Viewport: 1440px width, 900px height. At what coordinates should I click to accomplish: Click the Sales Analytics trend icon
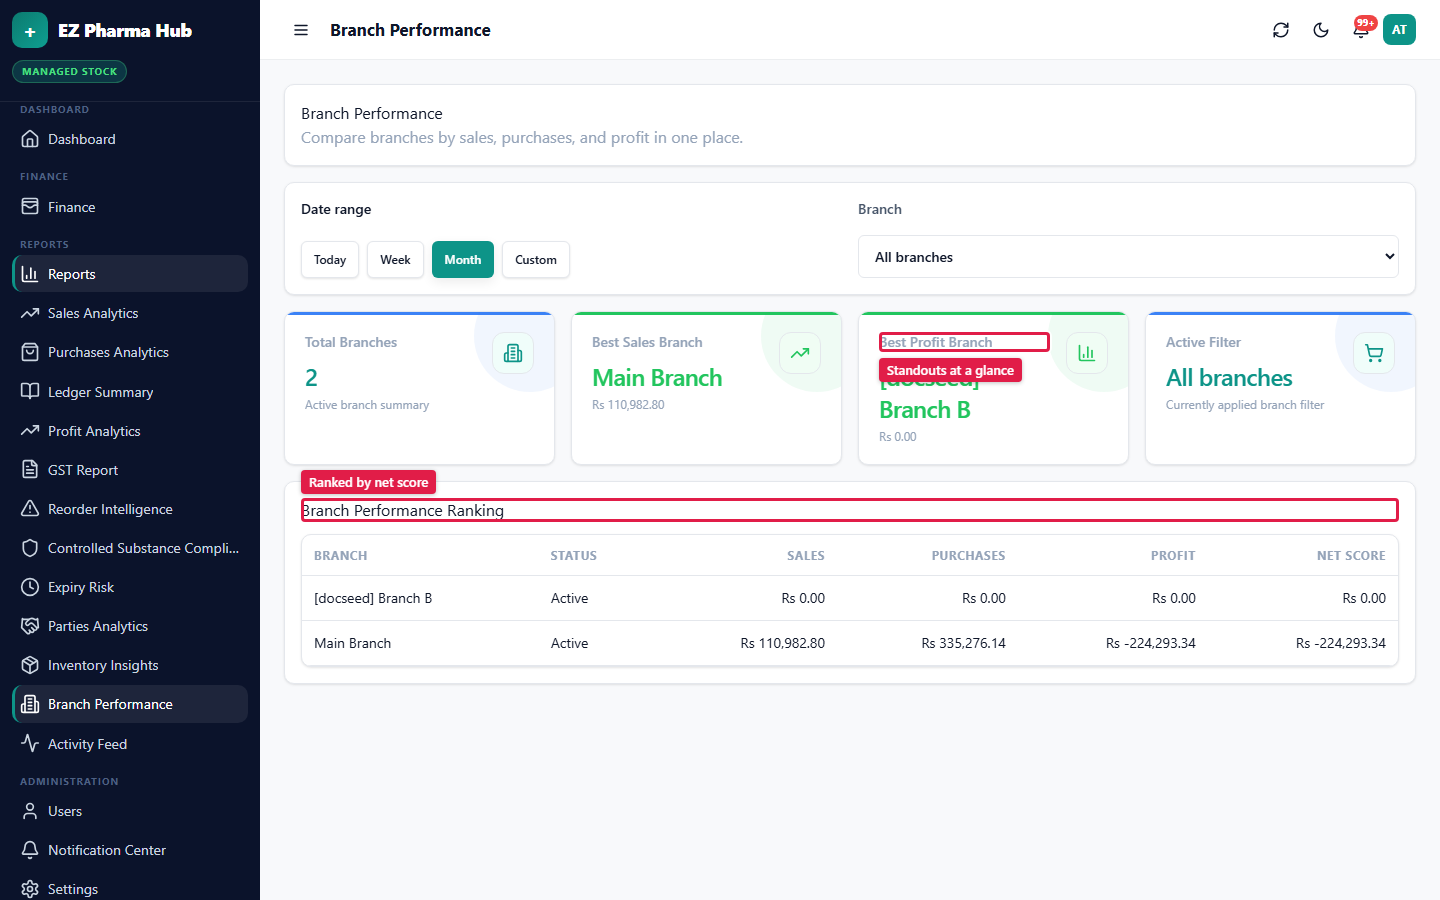30,313
